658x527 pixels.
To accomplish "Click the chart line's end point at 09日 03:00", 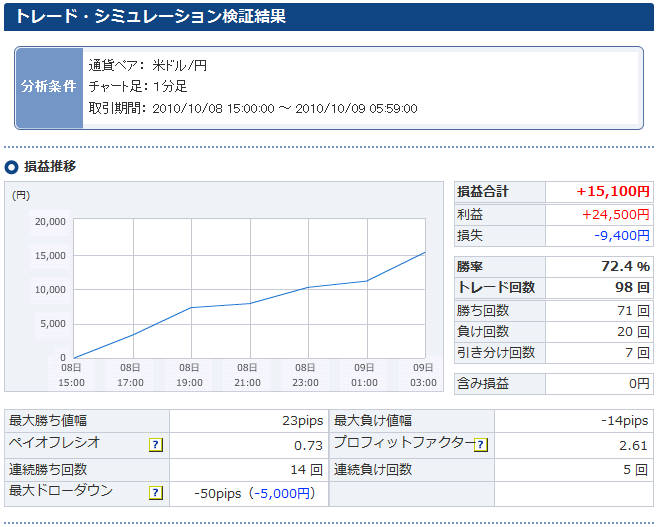I will click(x=425, y=253).
